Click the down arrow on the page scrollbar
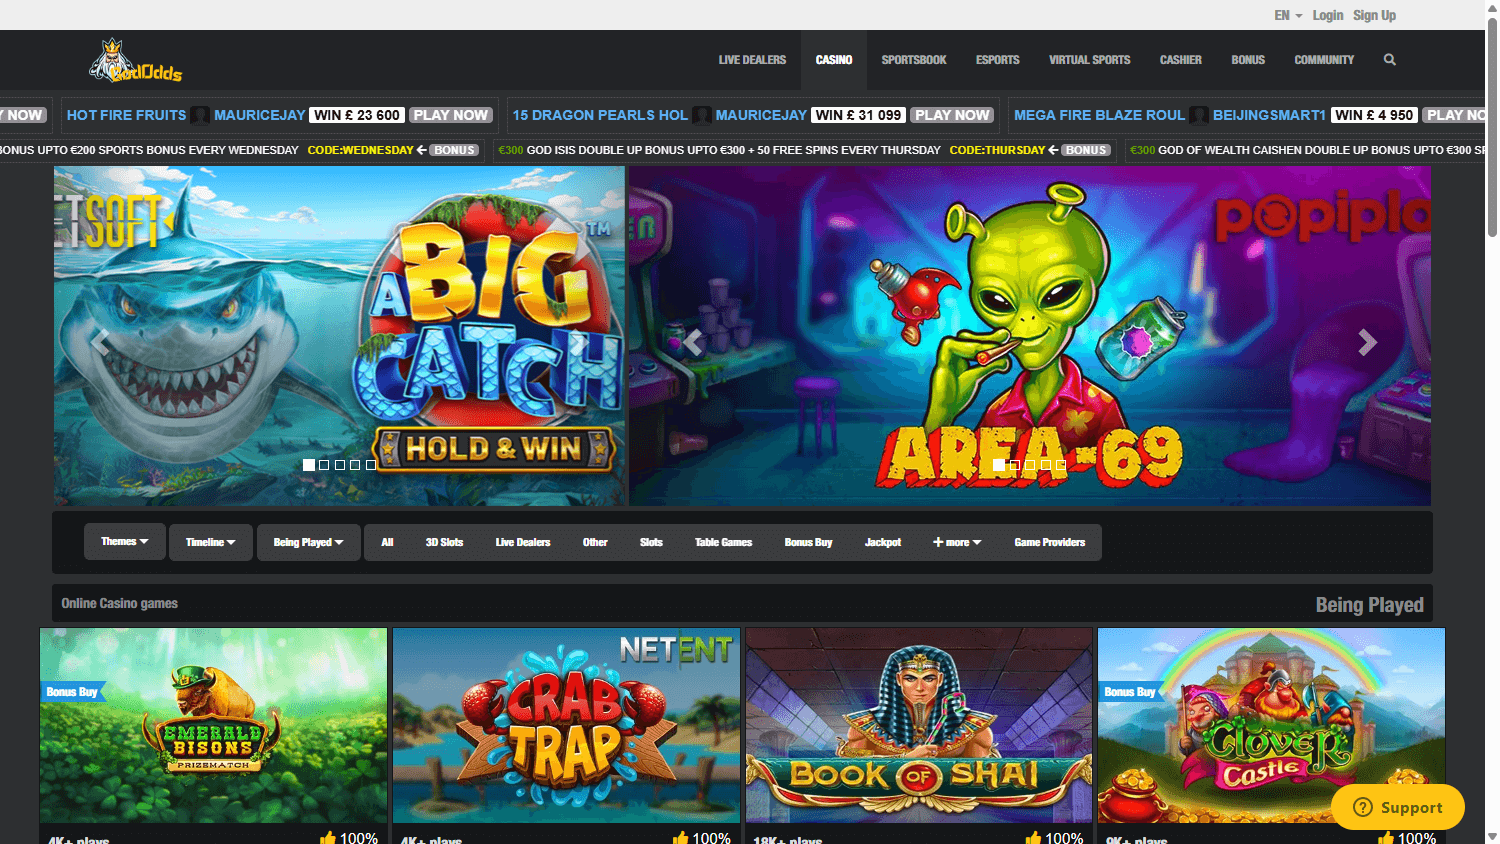 1493,836
